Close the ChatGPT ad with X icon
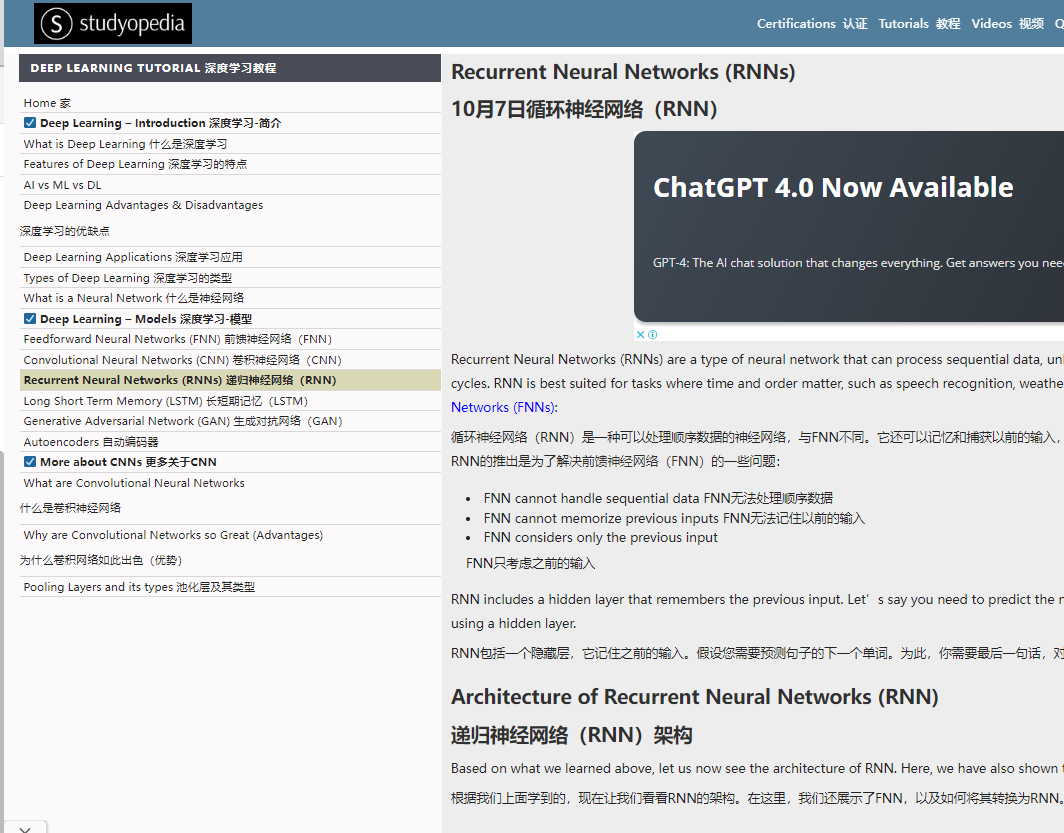Image resolution: width=1064 pixels, height=833 pixels. (x=640, y=334)
